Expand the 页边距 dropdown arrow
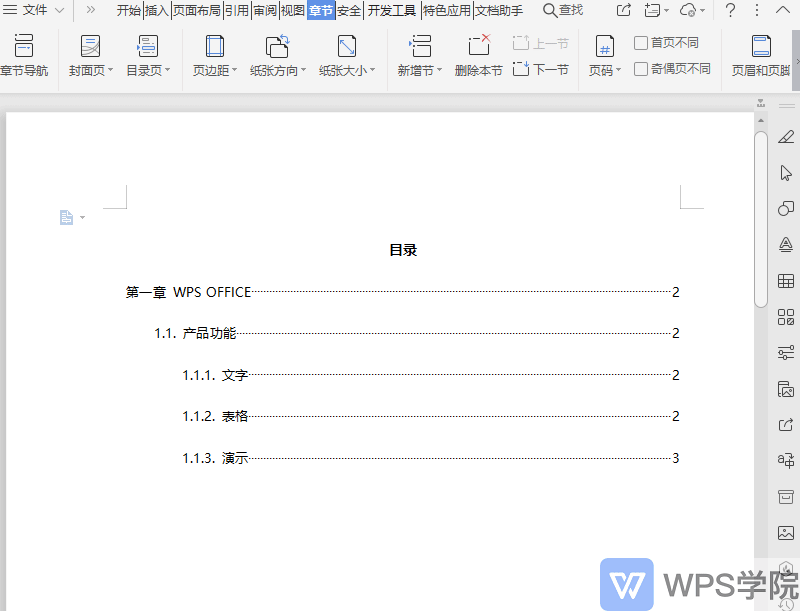The image size is (800, 611). click(x=234, y=70)
